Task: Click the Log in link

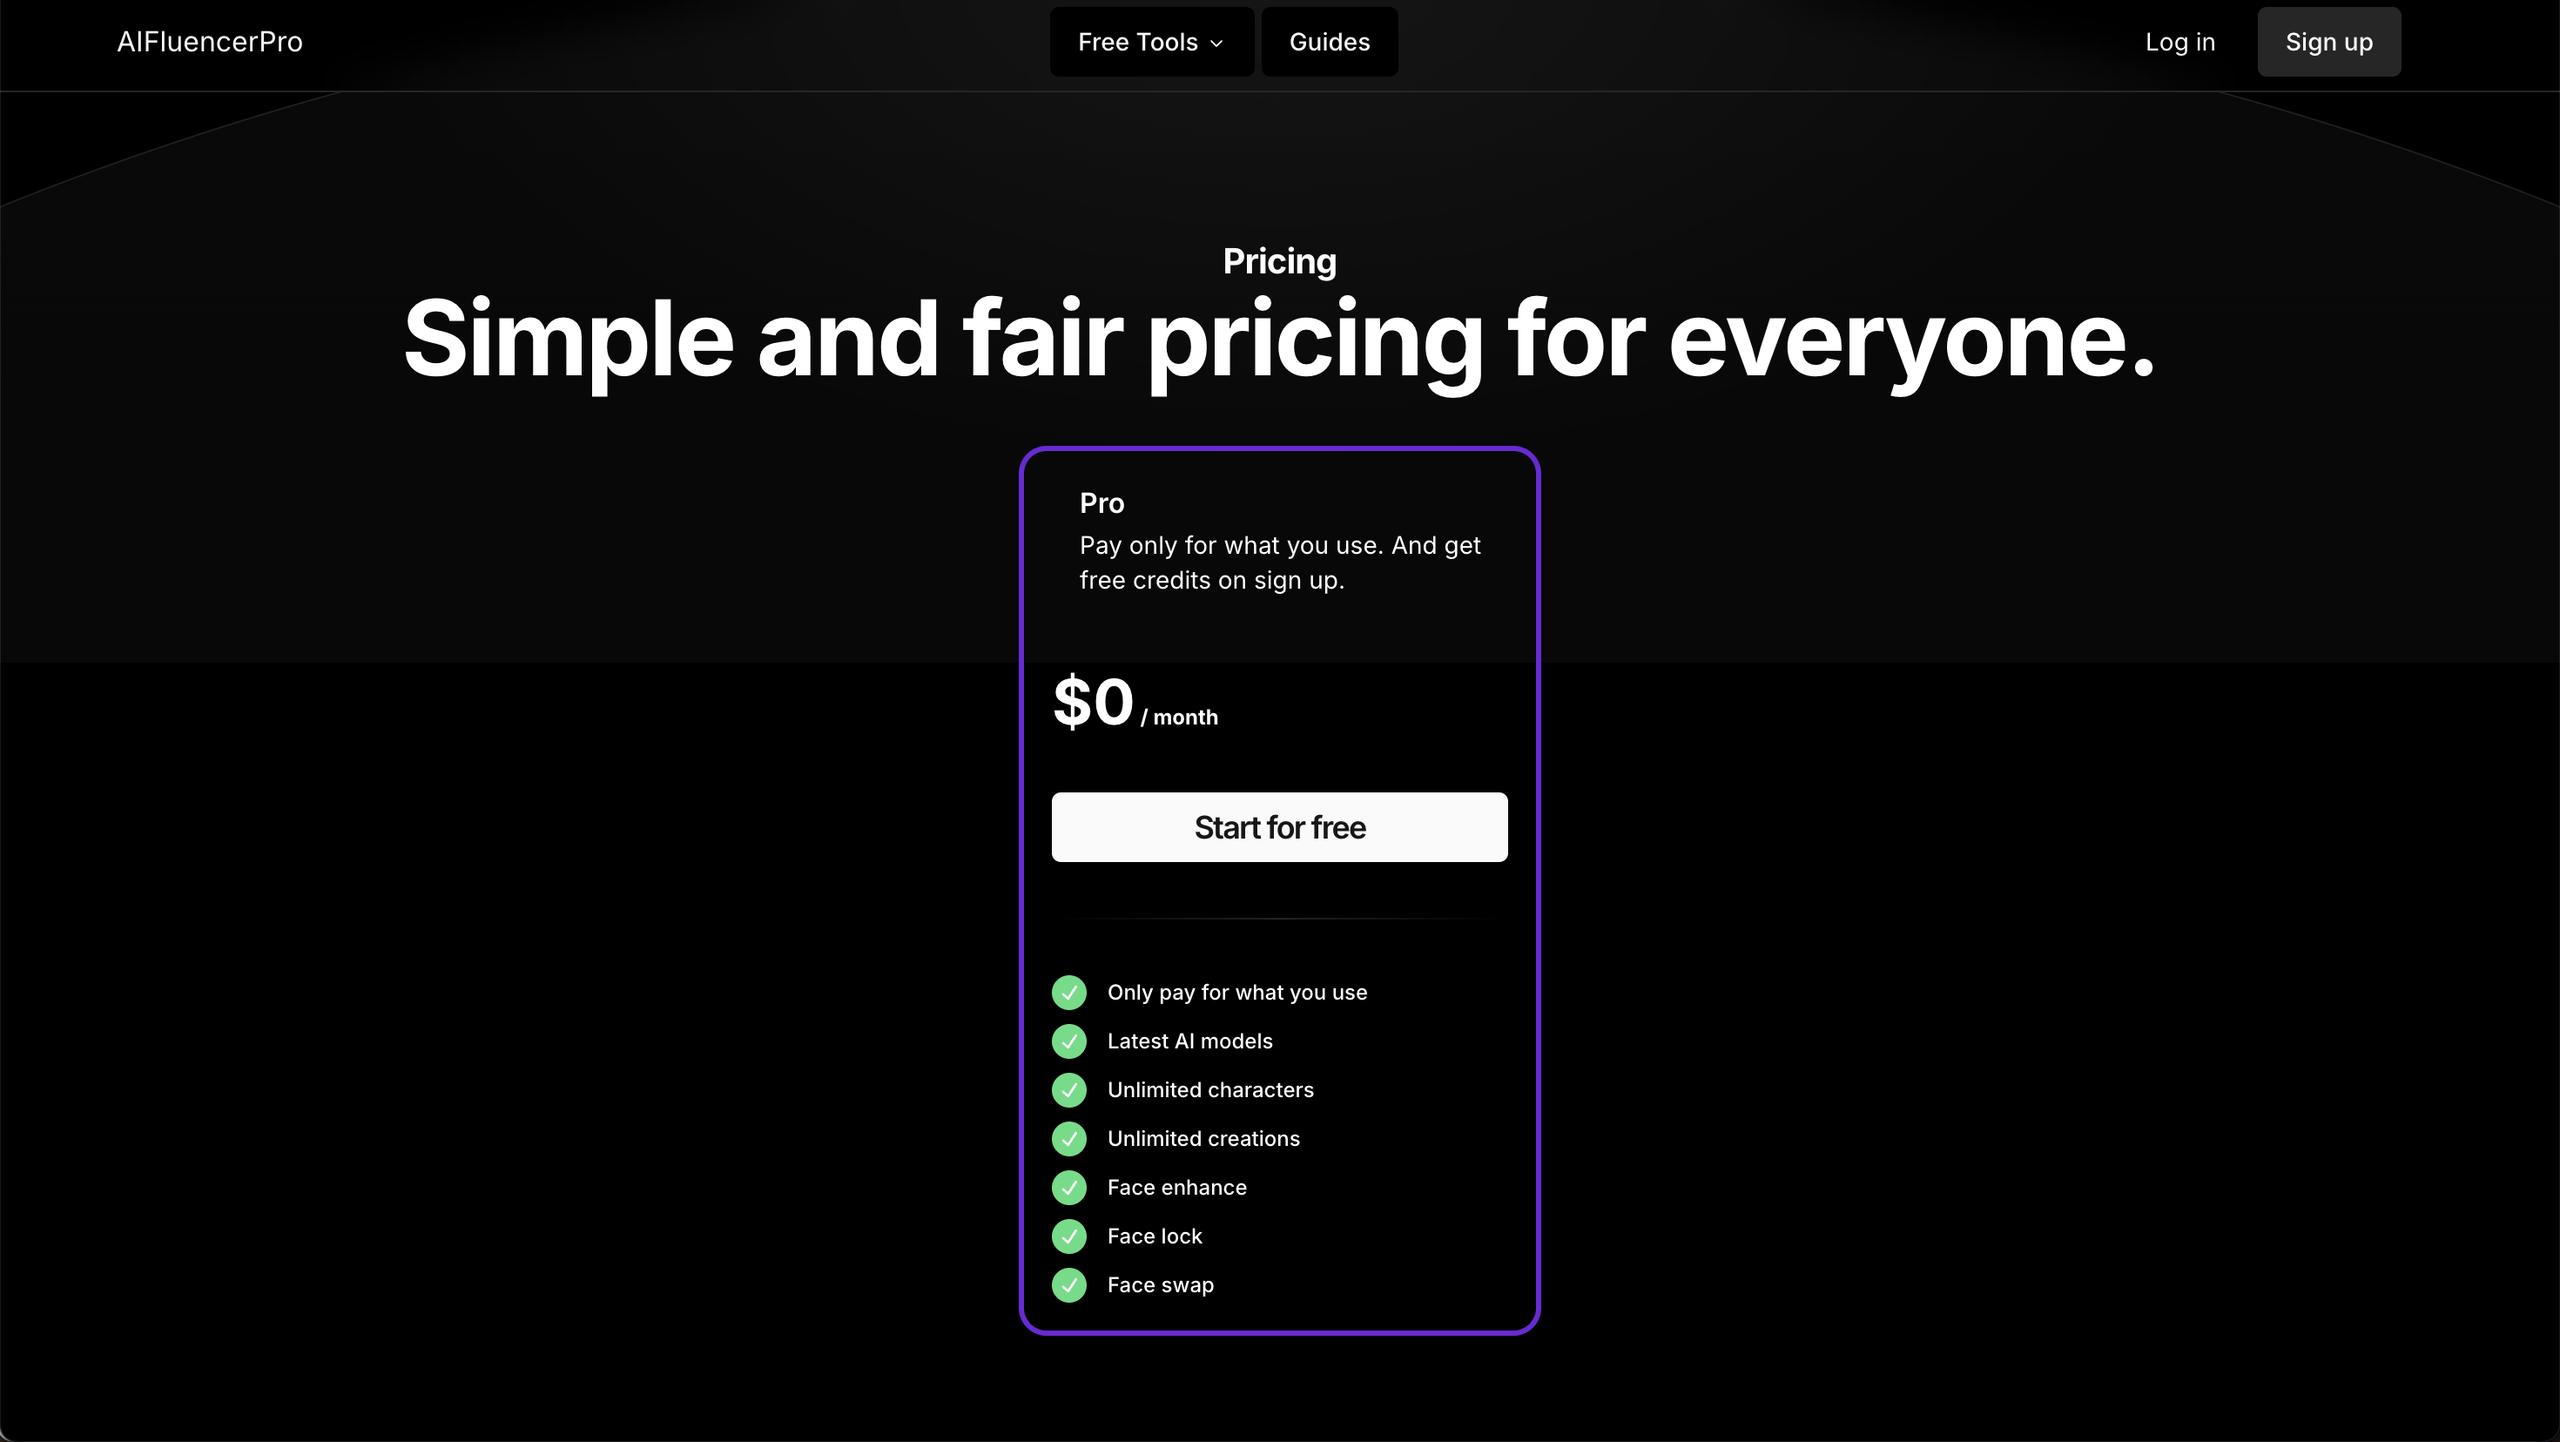Action: click(2180, 42)
